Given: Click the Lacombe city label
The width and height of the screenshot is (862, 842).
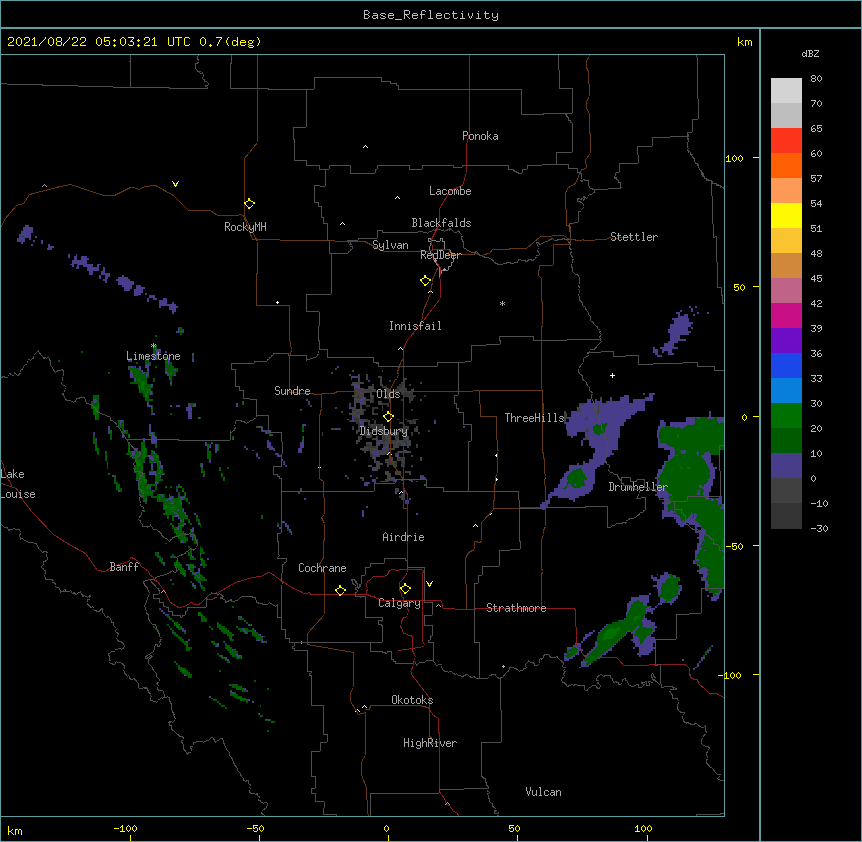Looking at the screenshot, I should coord(450,191).
